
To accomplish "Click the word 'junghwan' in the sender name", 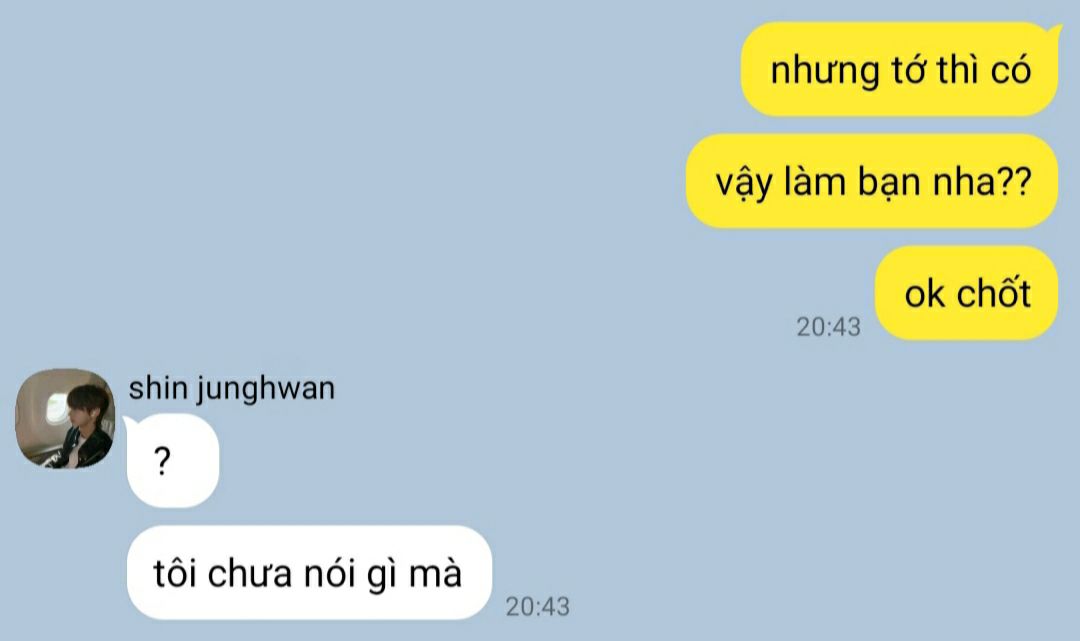I will (x=266, y=390).
